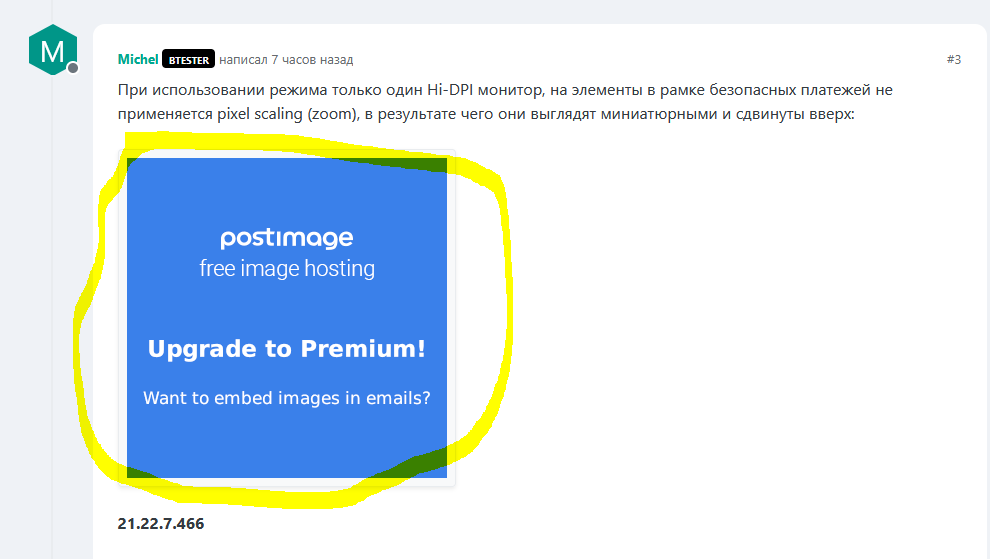Click the black BTESTER badge
990x559 pixels.
(x=188, y=59)
